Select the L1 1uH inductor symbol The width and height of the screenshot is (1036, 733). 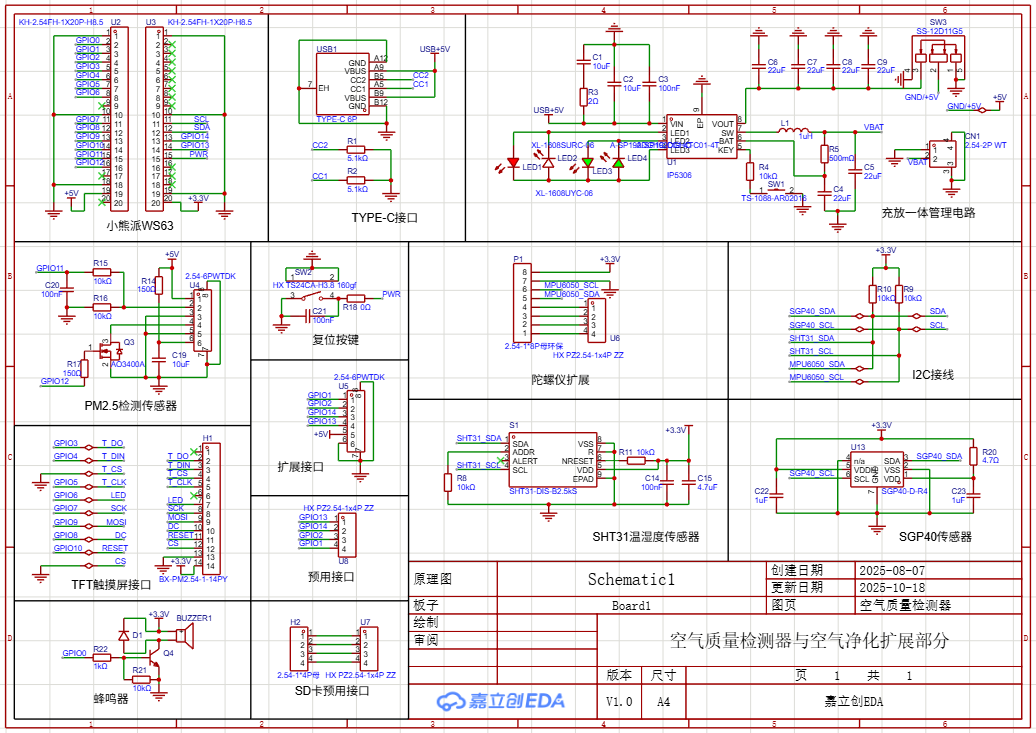coord(795,131)
